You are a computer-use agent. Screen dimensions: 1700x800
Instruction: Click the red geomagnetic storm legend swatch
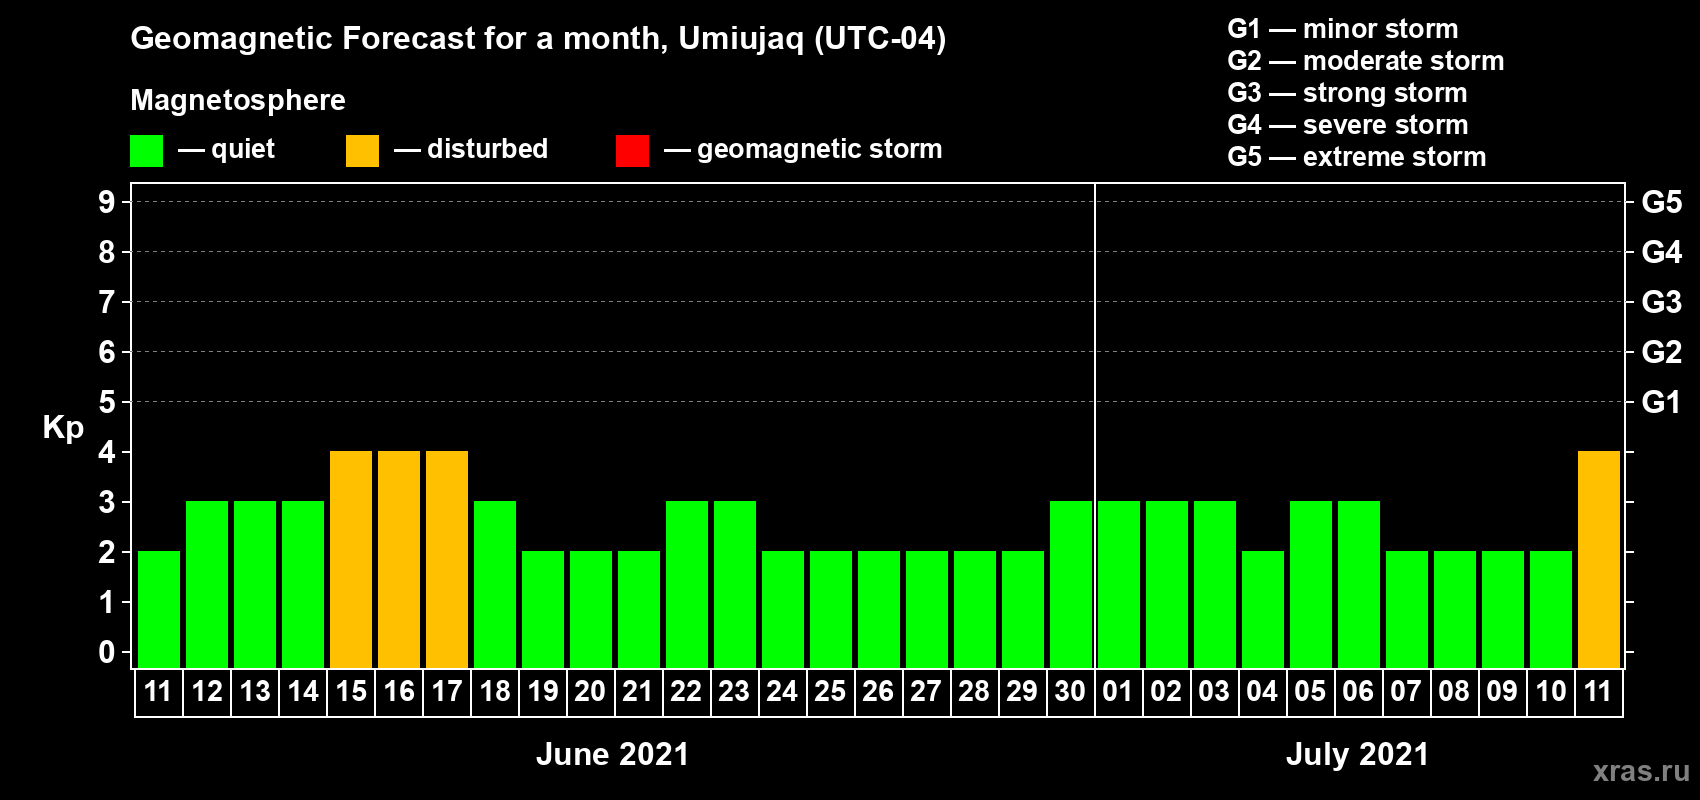pyautogui.click(x=632, y=151)
